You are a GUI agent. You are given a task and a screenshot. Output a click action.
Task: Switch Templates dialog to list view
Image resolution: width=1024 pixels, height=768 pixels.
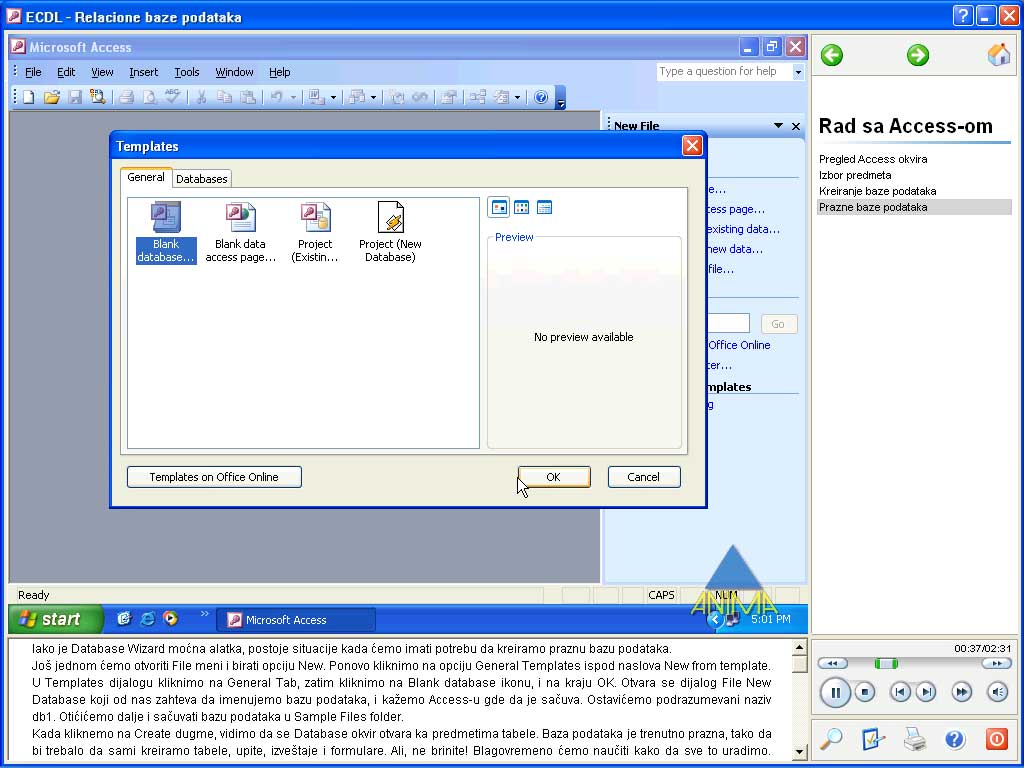521,207
